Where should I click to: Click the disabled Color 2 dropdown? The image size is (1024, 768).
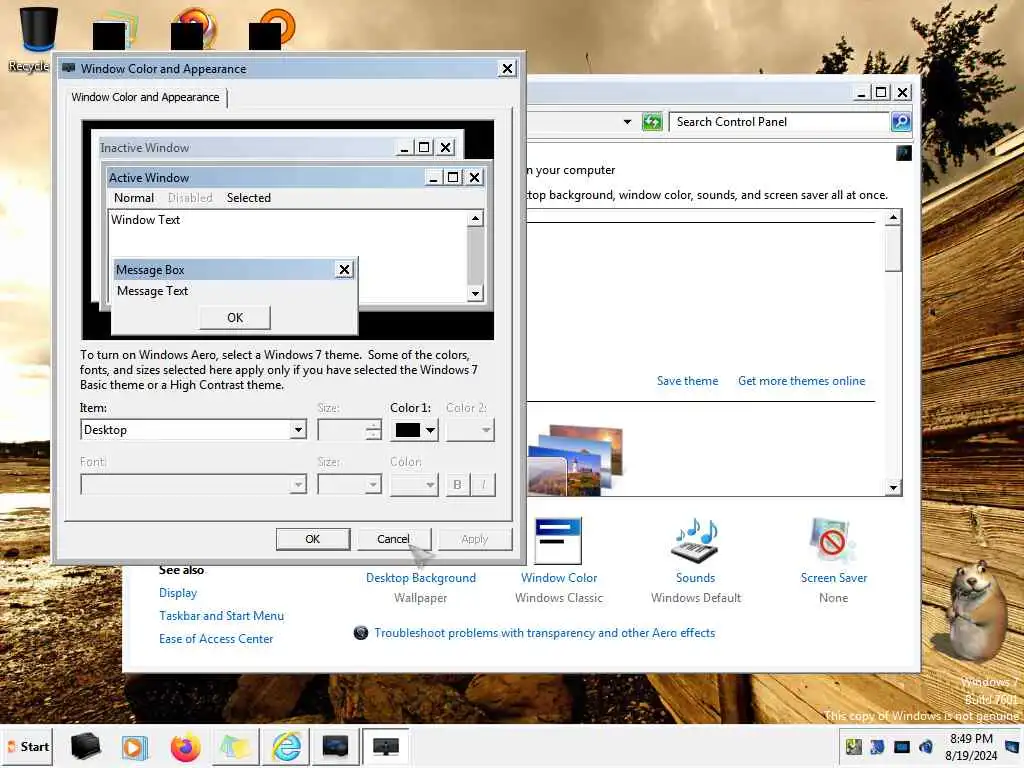tap(470, 430)
